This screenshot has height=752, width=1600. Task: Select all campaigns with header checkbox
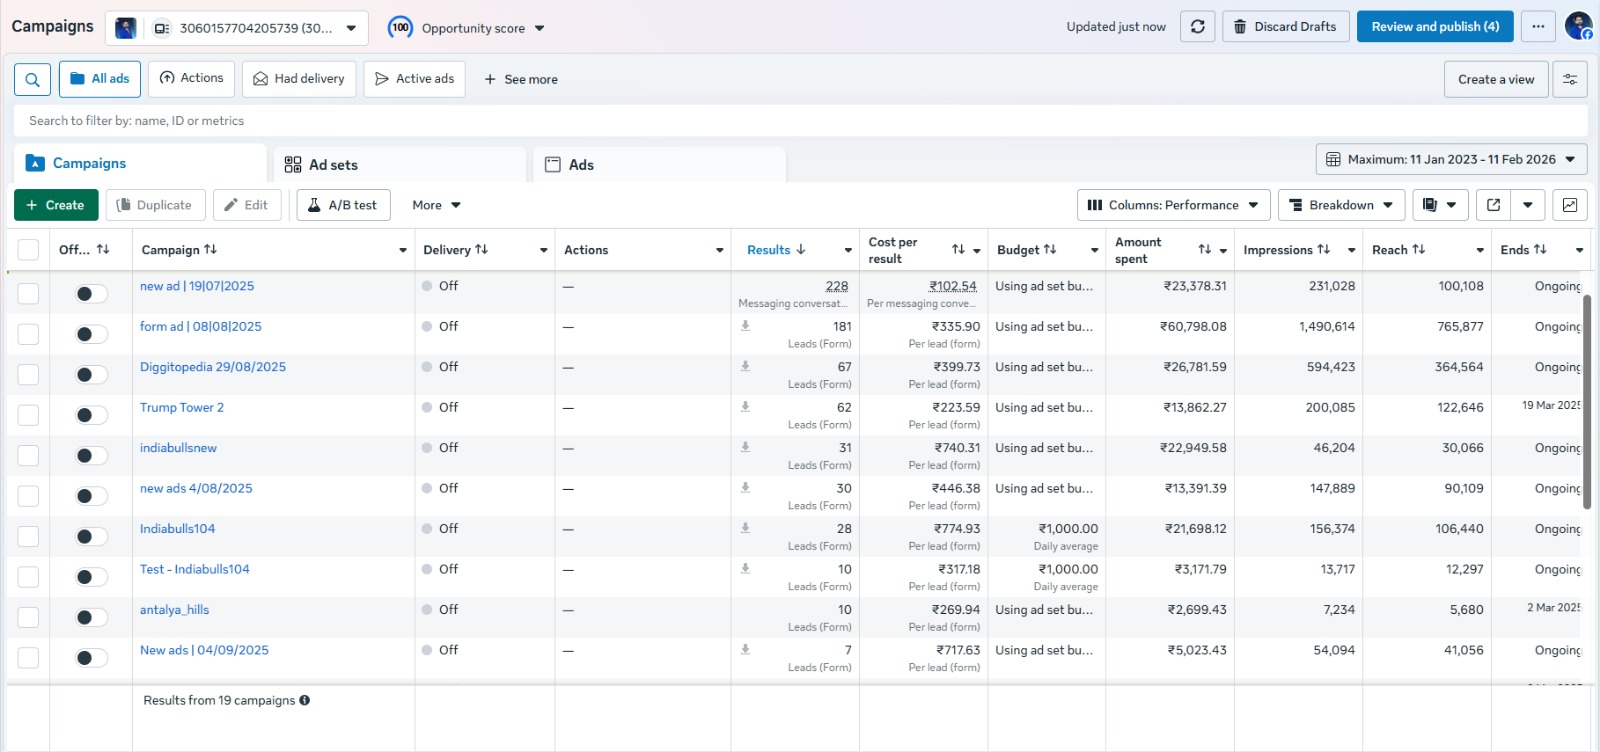(x=28, y=250)
